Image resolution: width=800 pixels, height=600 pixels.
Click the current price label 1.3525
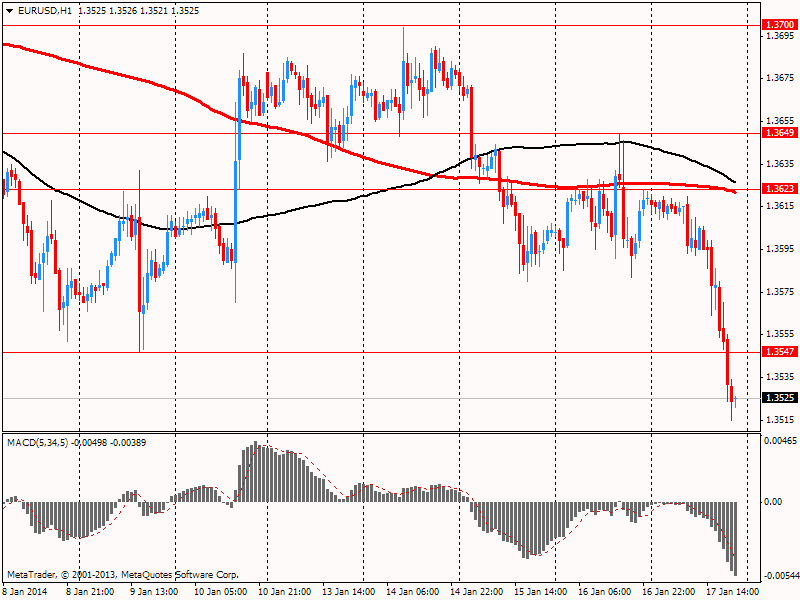coord(780,397)
